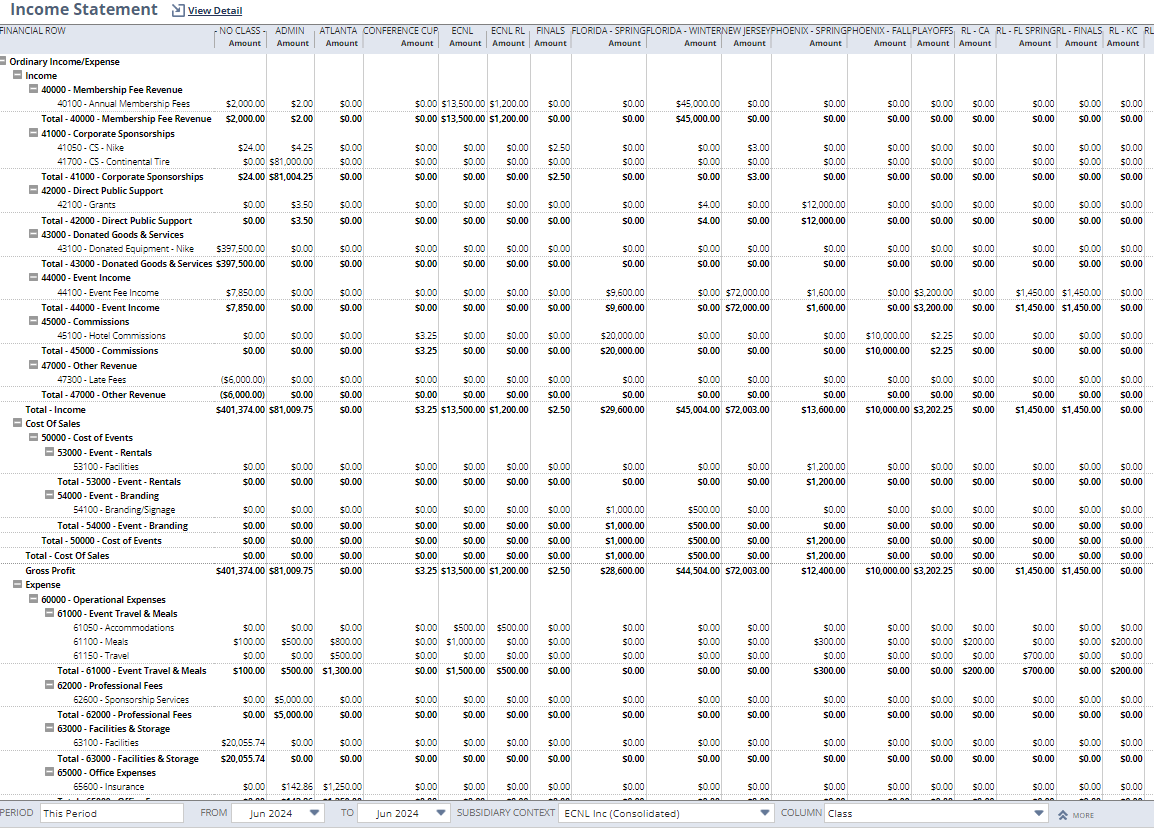Collapse the Ordinary Income/Expense section
Screen dimensions: 1154x829
click(x=4, y=61)
